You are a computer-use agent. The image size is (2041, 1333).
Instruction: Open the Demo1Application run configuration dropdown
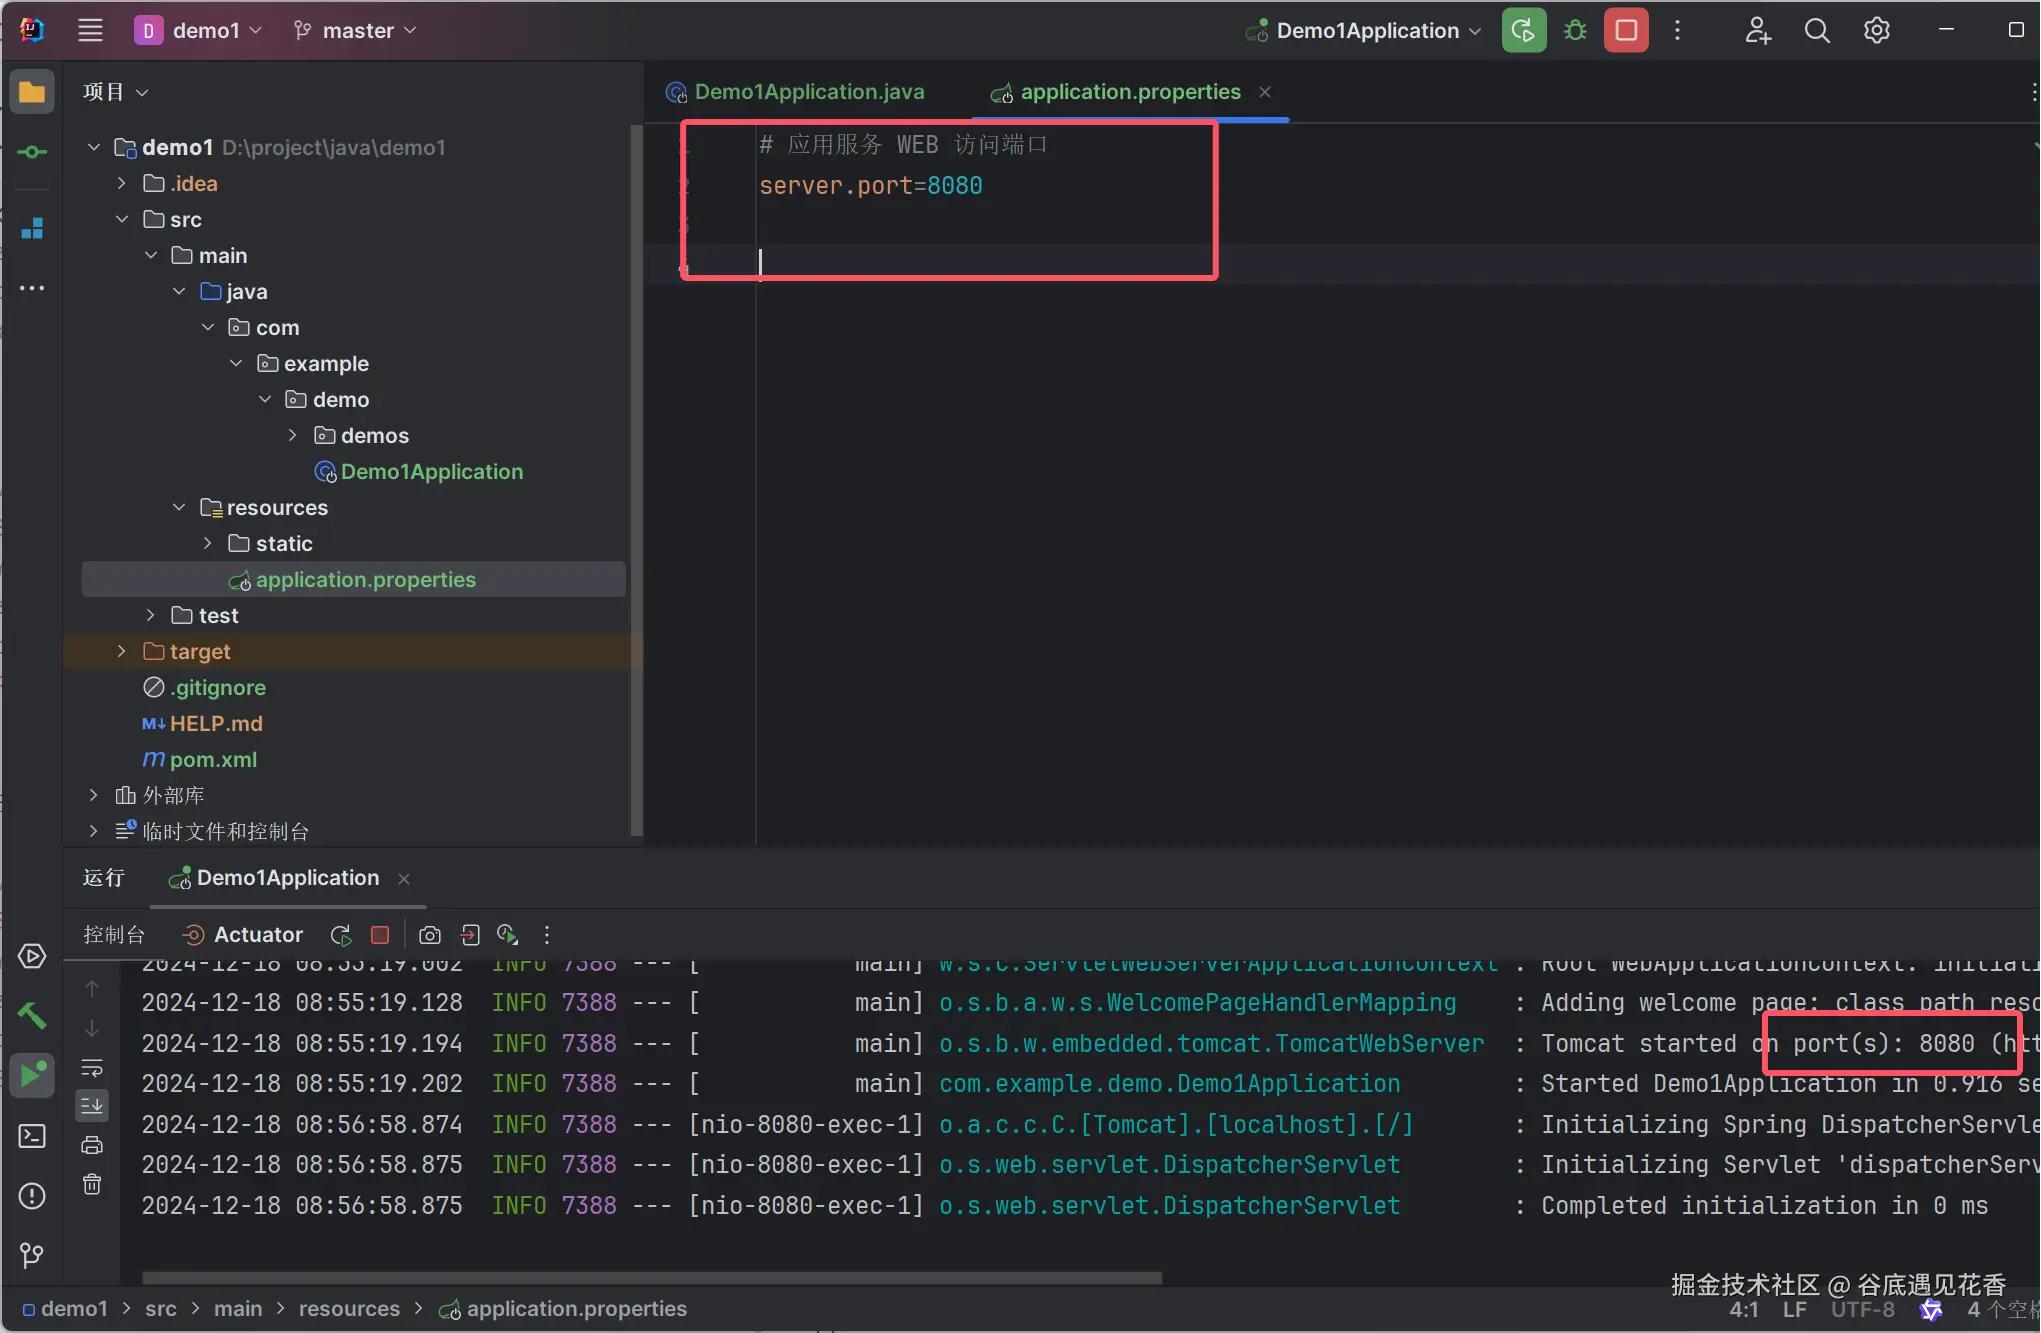pos(1366,31)
